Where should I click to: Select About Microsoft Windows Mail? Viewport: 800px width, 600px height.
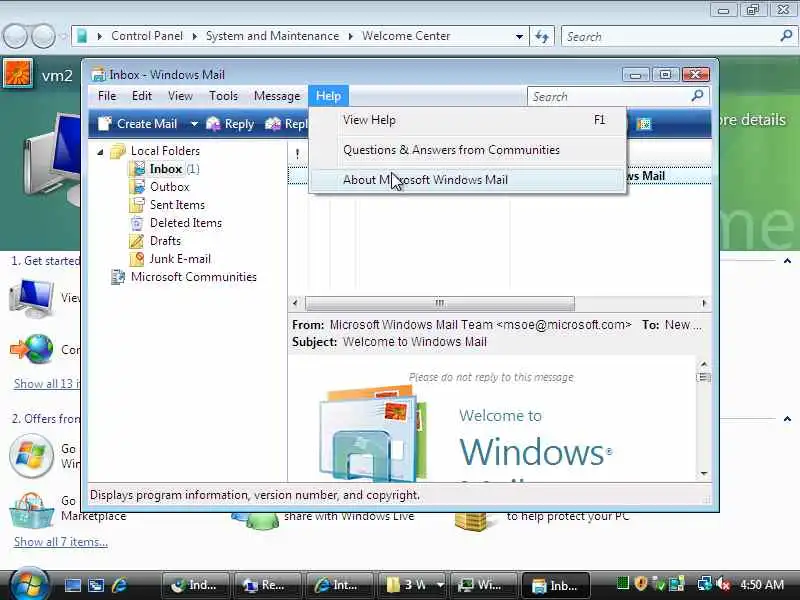[467, 180]
